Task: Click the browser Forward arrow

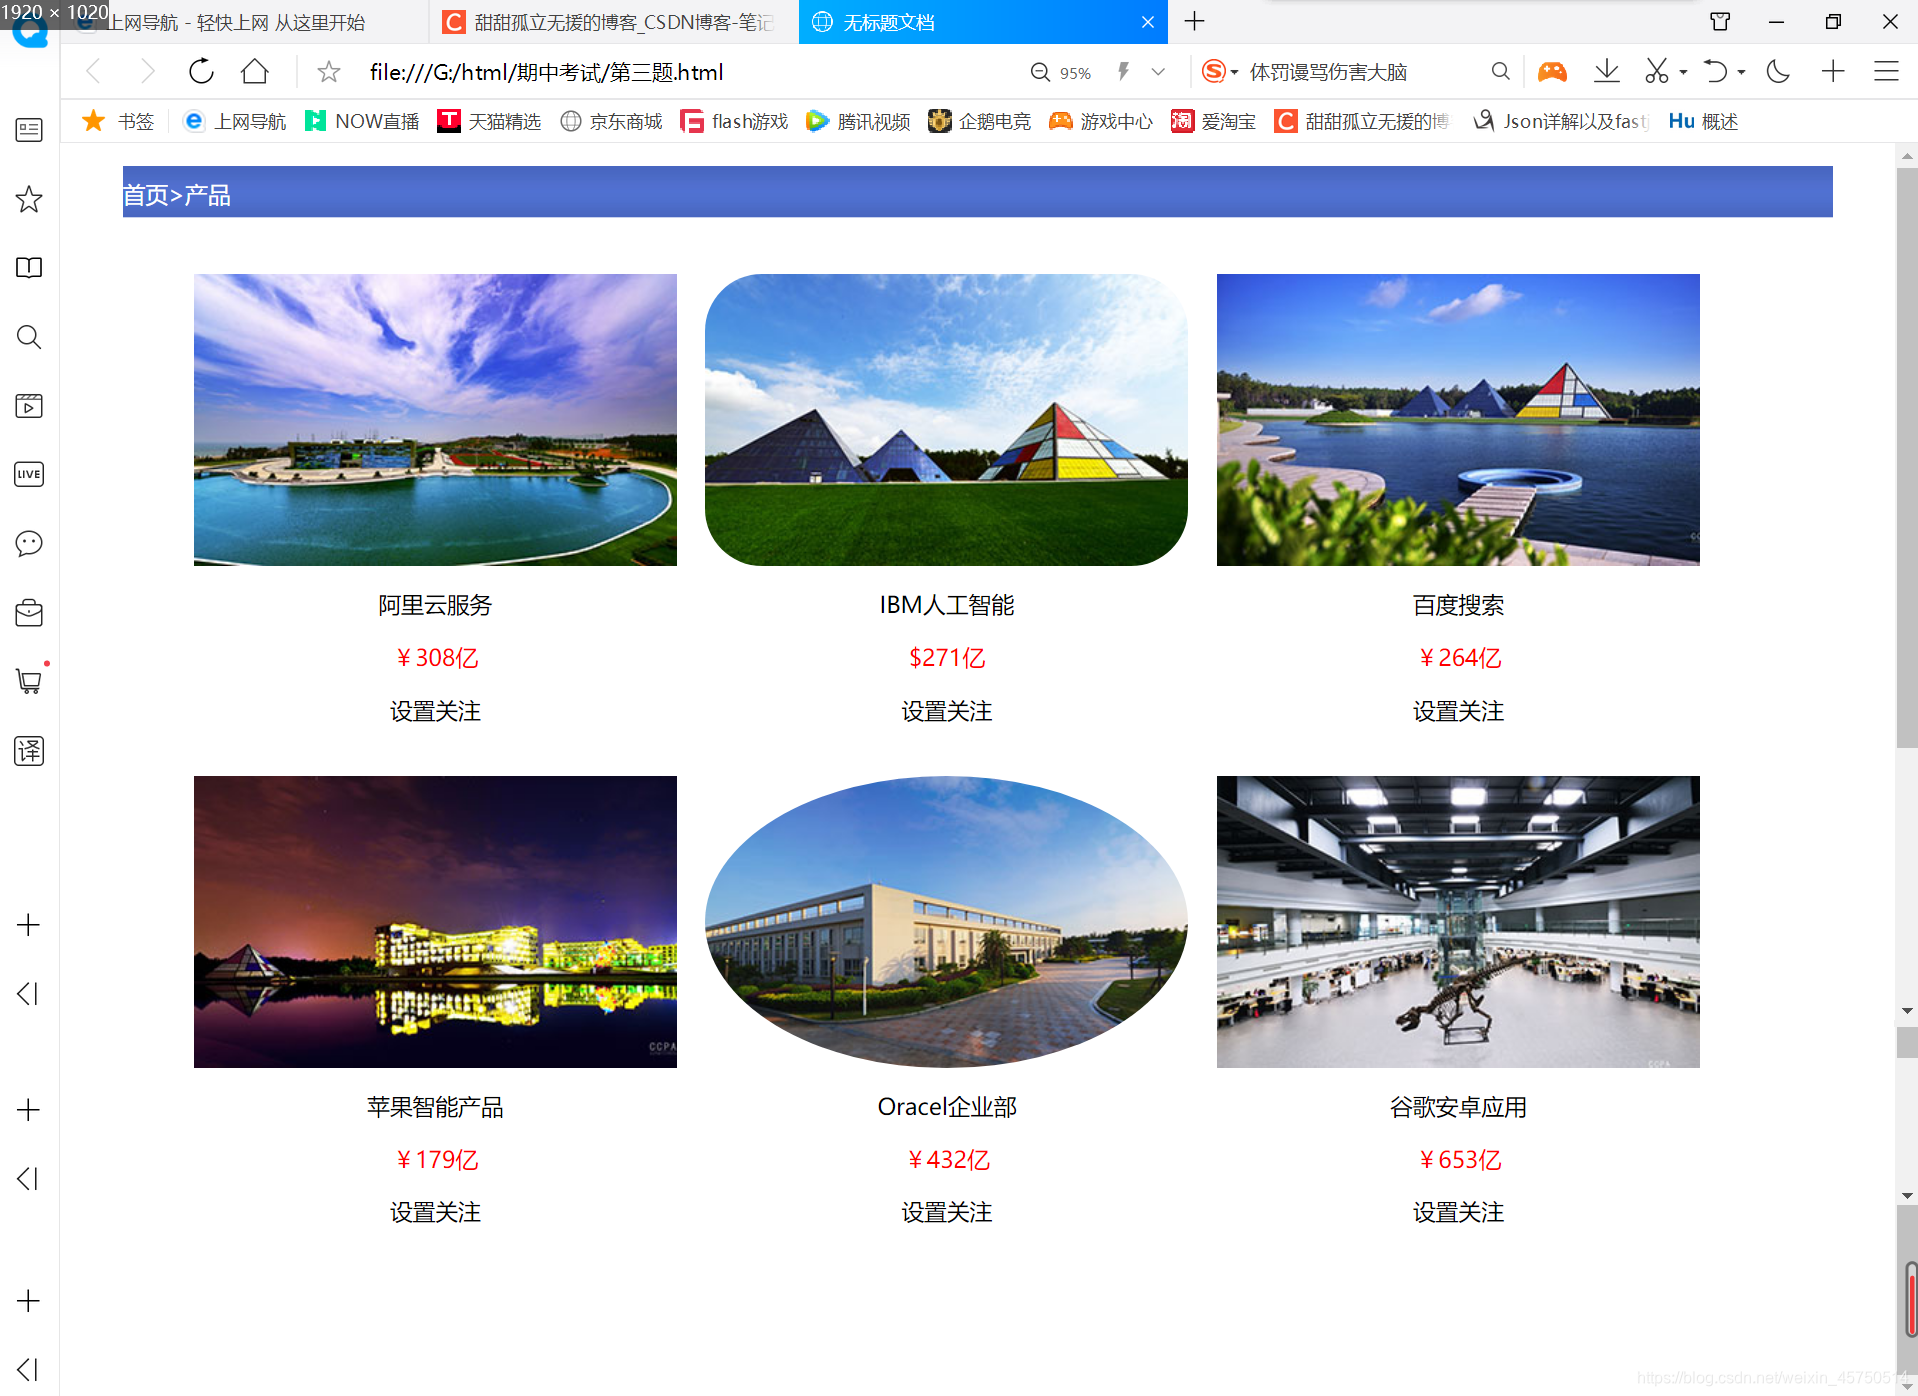Action: click(147, 71)
